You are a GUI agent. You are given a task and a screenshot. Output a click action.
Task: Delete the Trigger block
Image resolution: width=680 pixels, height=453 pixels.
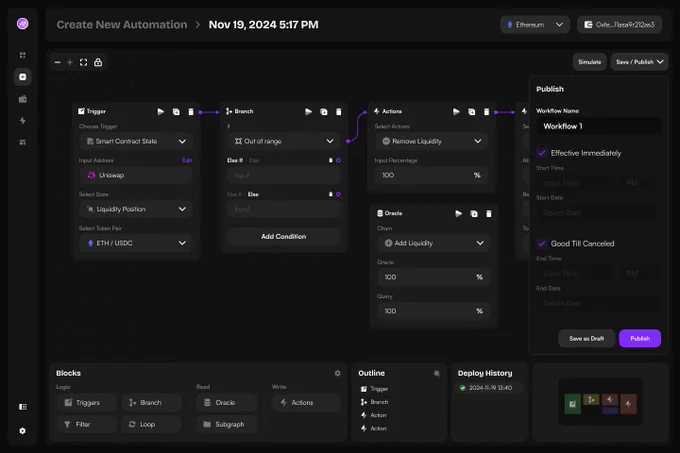click(x=191, y=112)
